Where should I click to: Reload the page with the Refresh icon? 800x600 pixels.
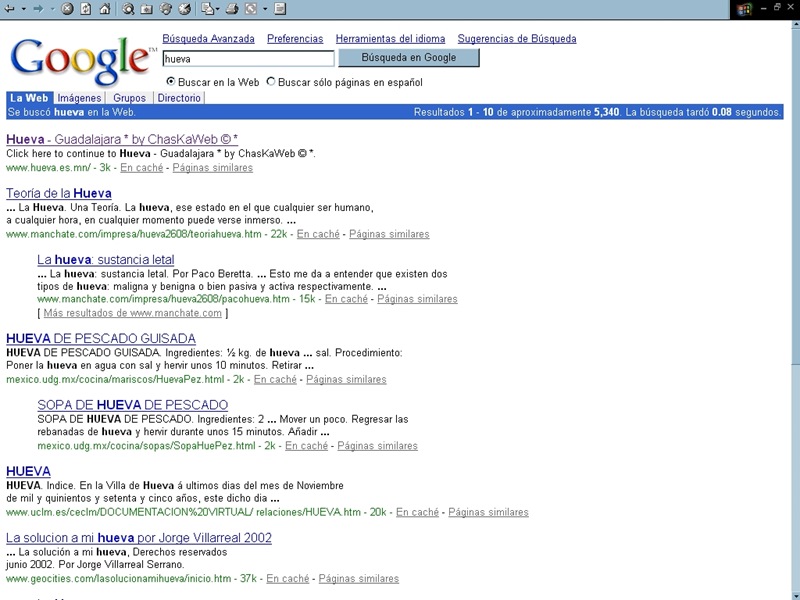[x=86, y=9]
